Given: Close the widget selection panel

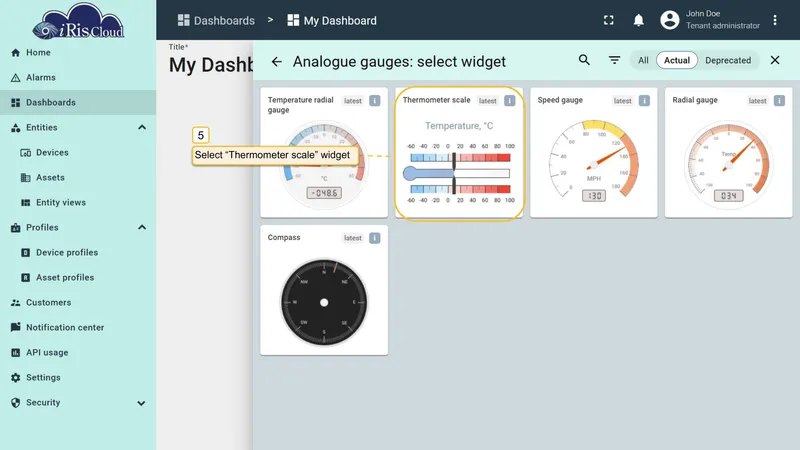Looking at the screenshot, I should [774, 60].
